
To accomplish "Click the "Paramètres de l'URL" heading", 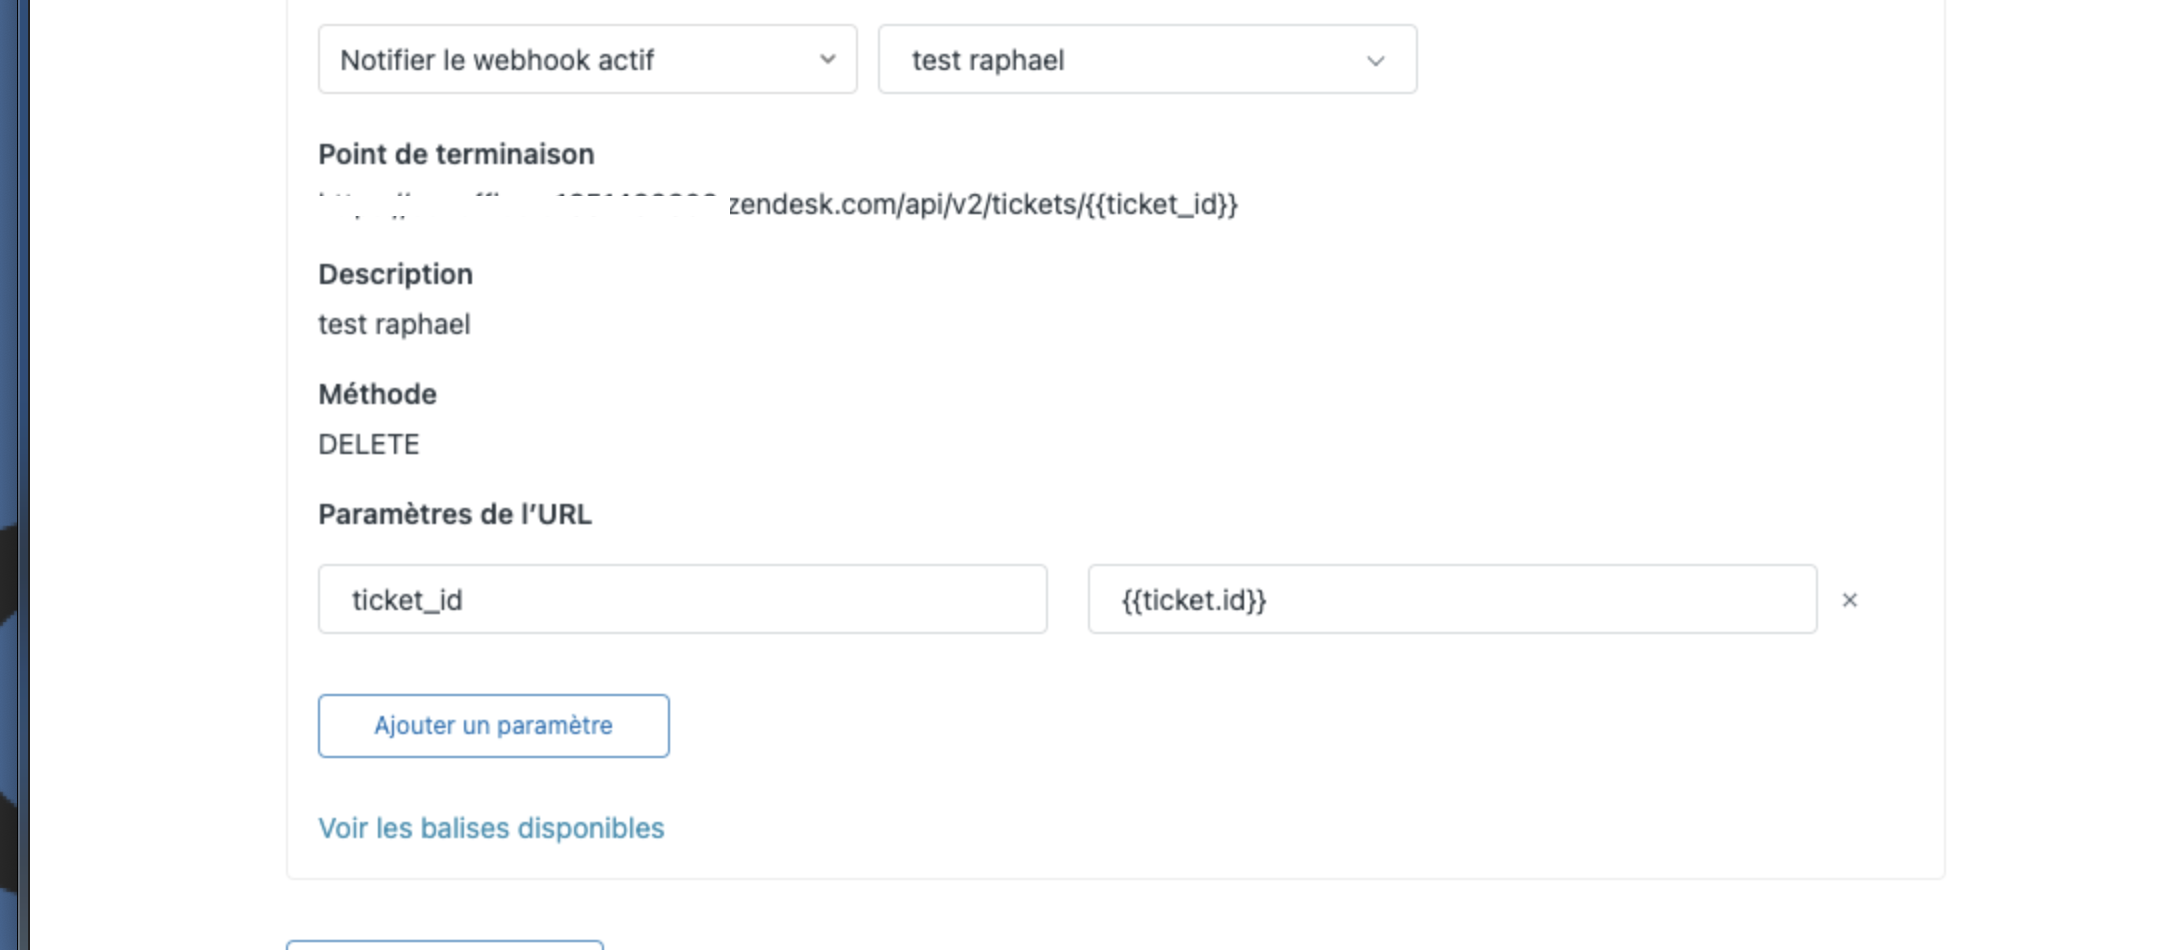I will click(x=455, y=514).
